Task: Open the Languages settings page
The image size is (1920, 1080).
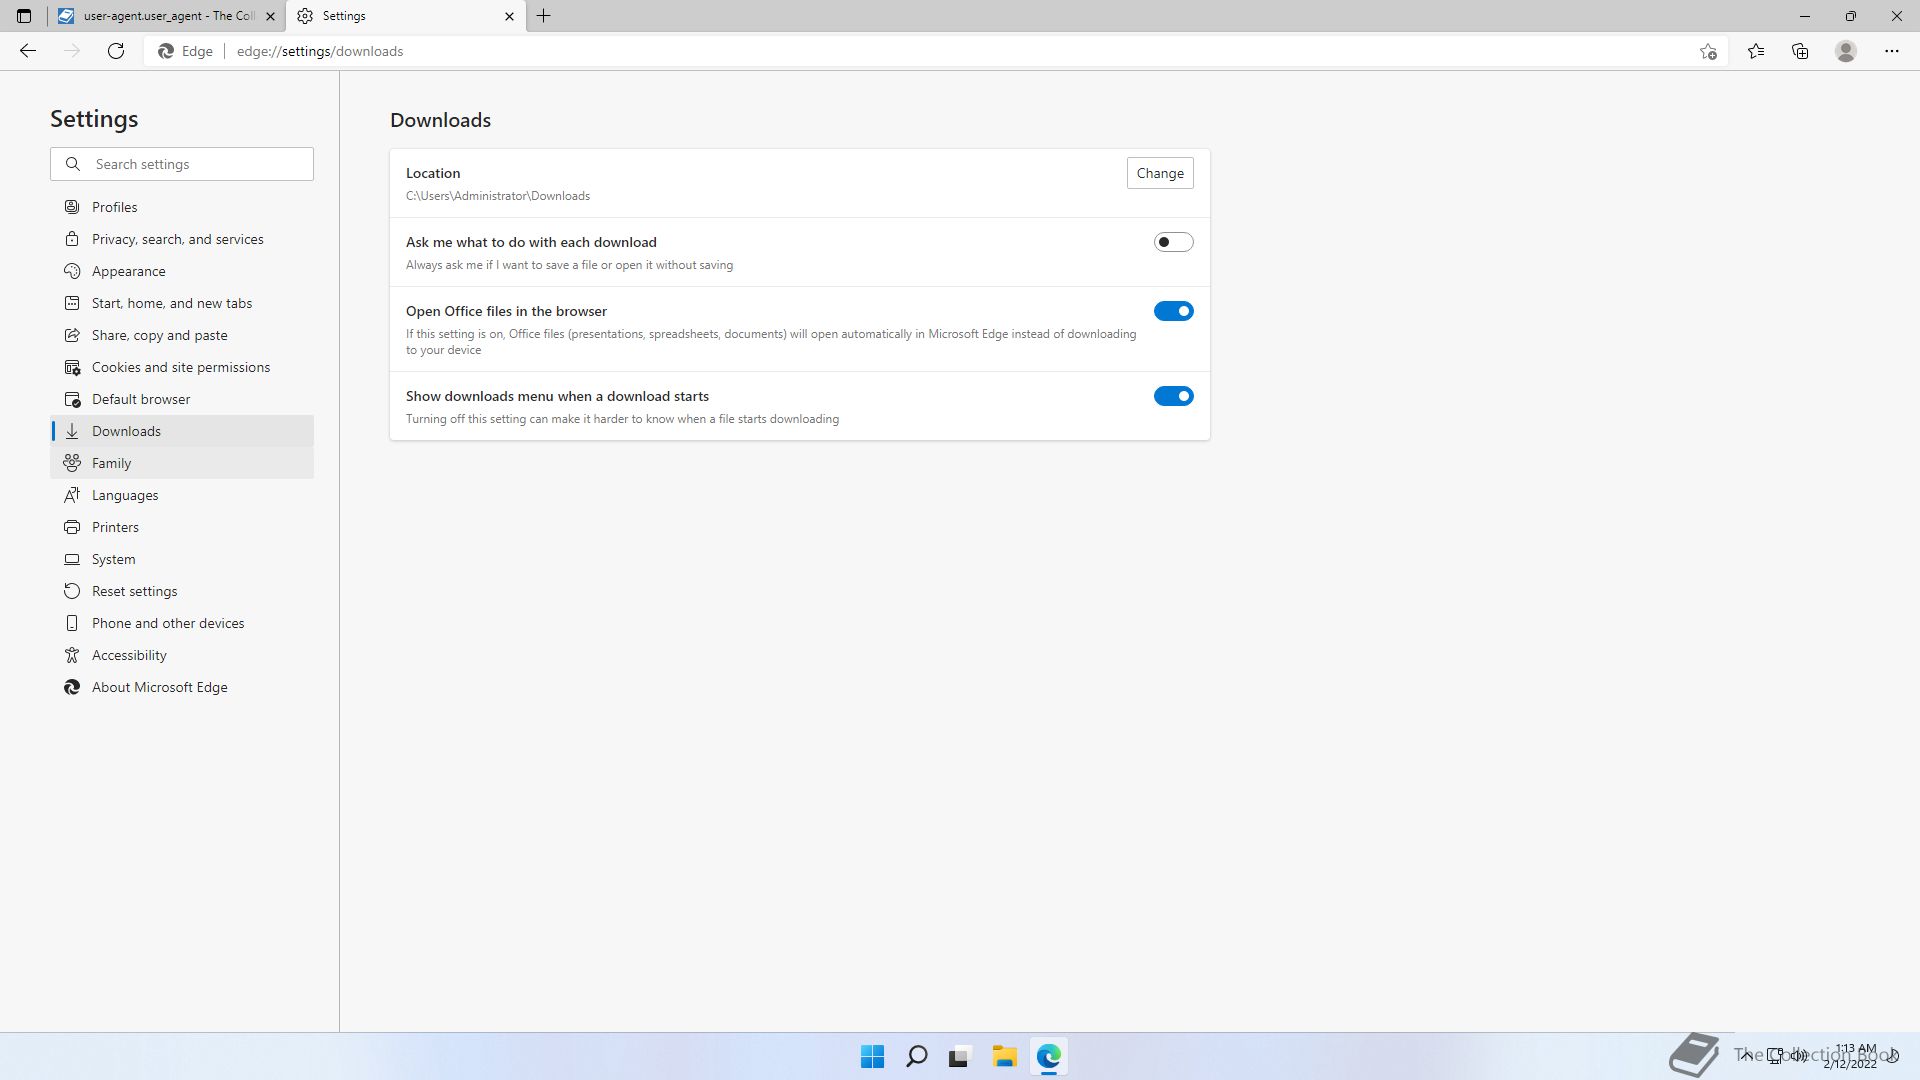Action: pos(182,495)
